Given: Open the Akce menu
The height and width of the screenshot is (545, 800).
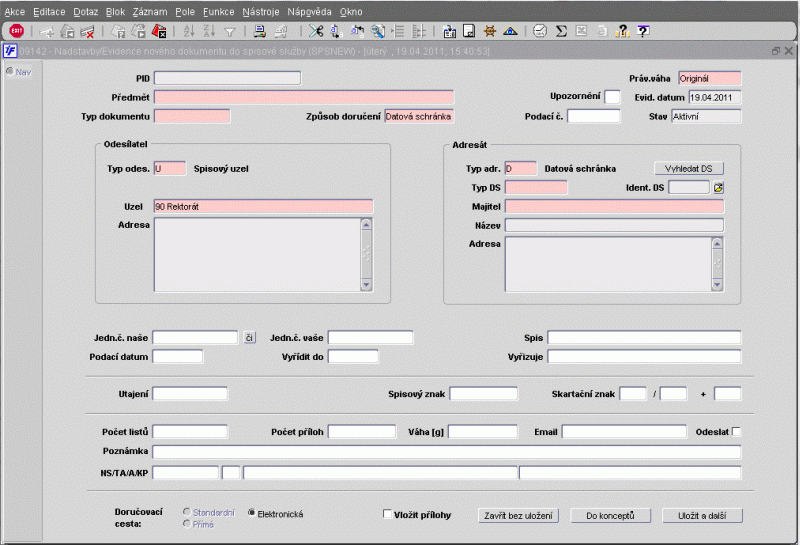Looking at the screenshot, I should coord(15,12).
